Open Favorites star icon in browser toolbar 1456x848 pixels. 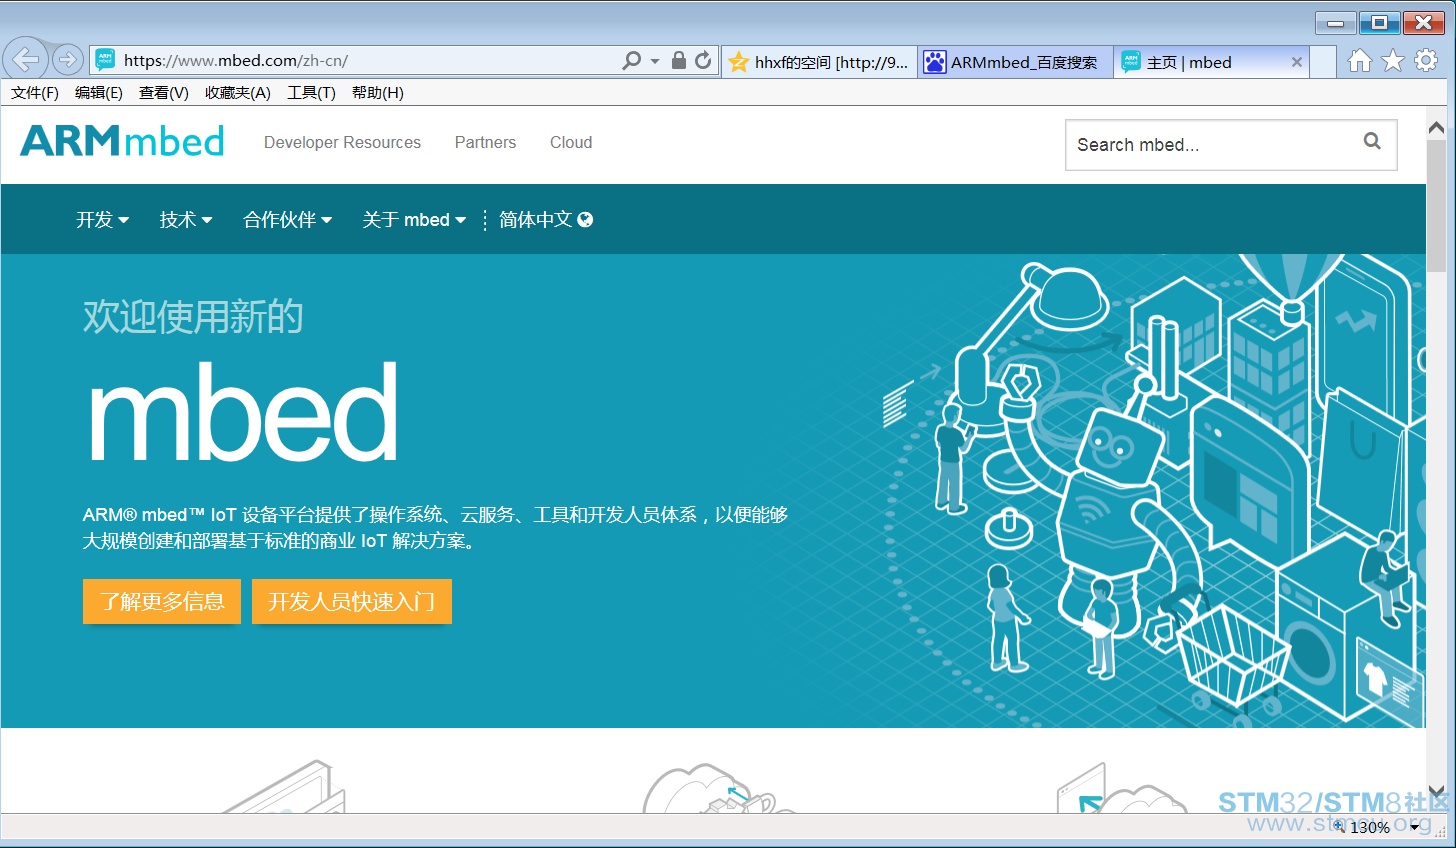[x=1393, y=61]
